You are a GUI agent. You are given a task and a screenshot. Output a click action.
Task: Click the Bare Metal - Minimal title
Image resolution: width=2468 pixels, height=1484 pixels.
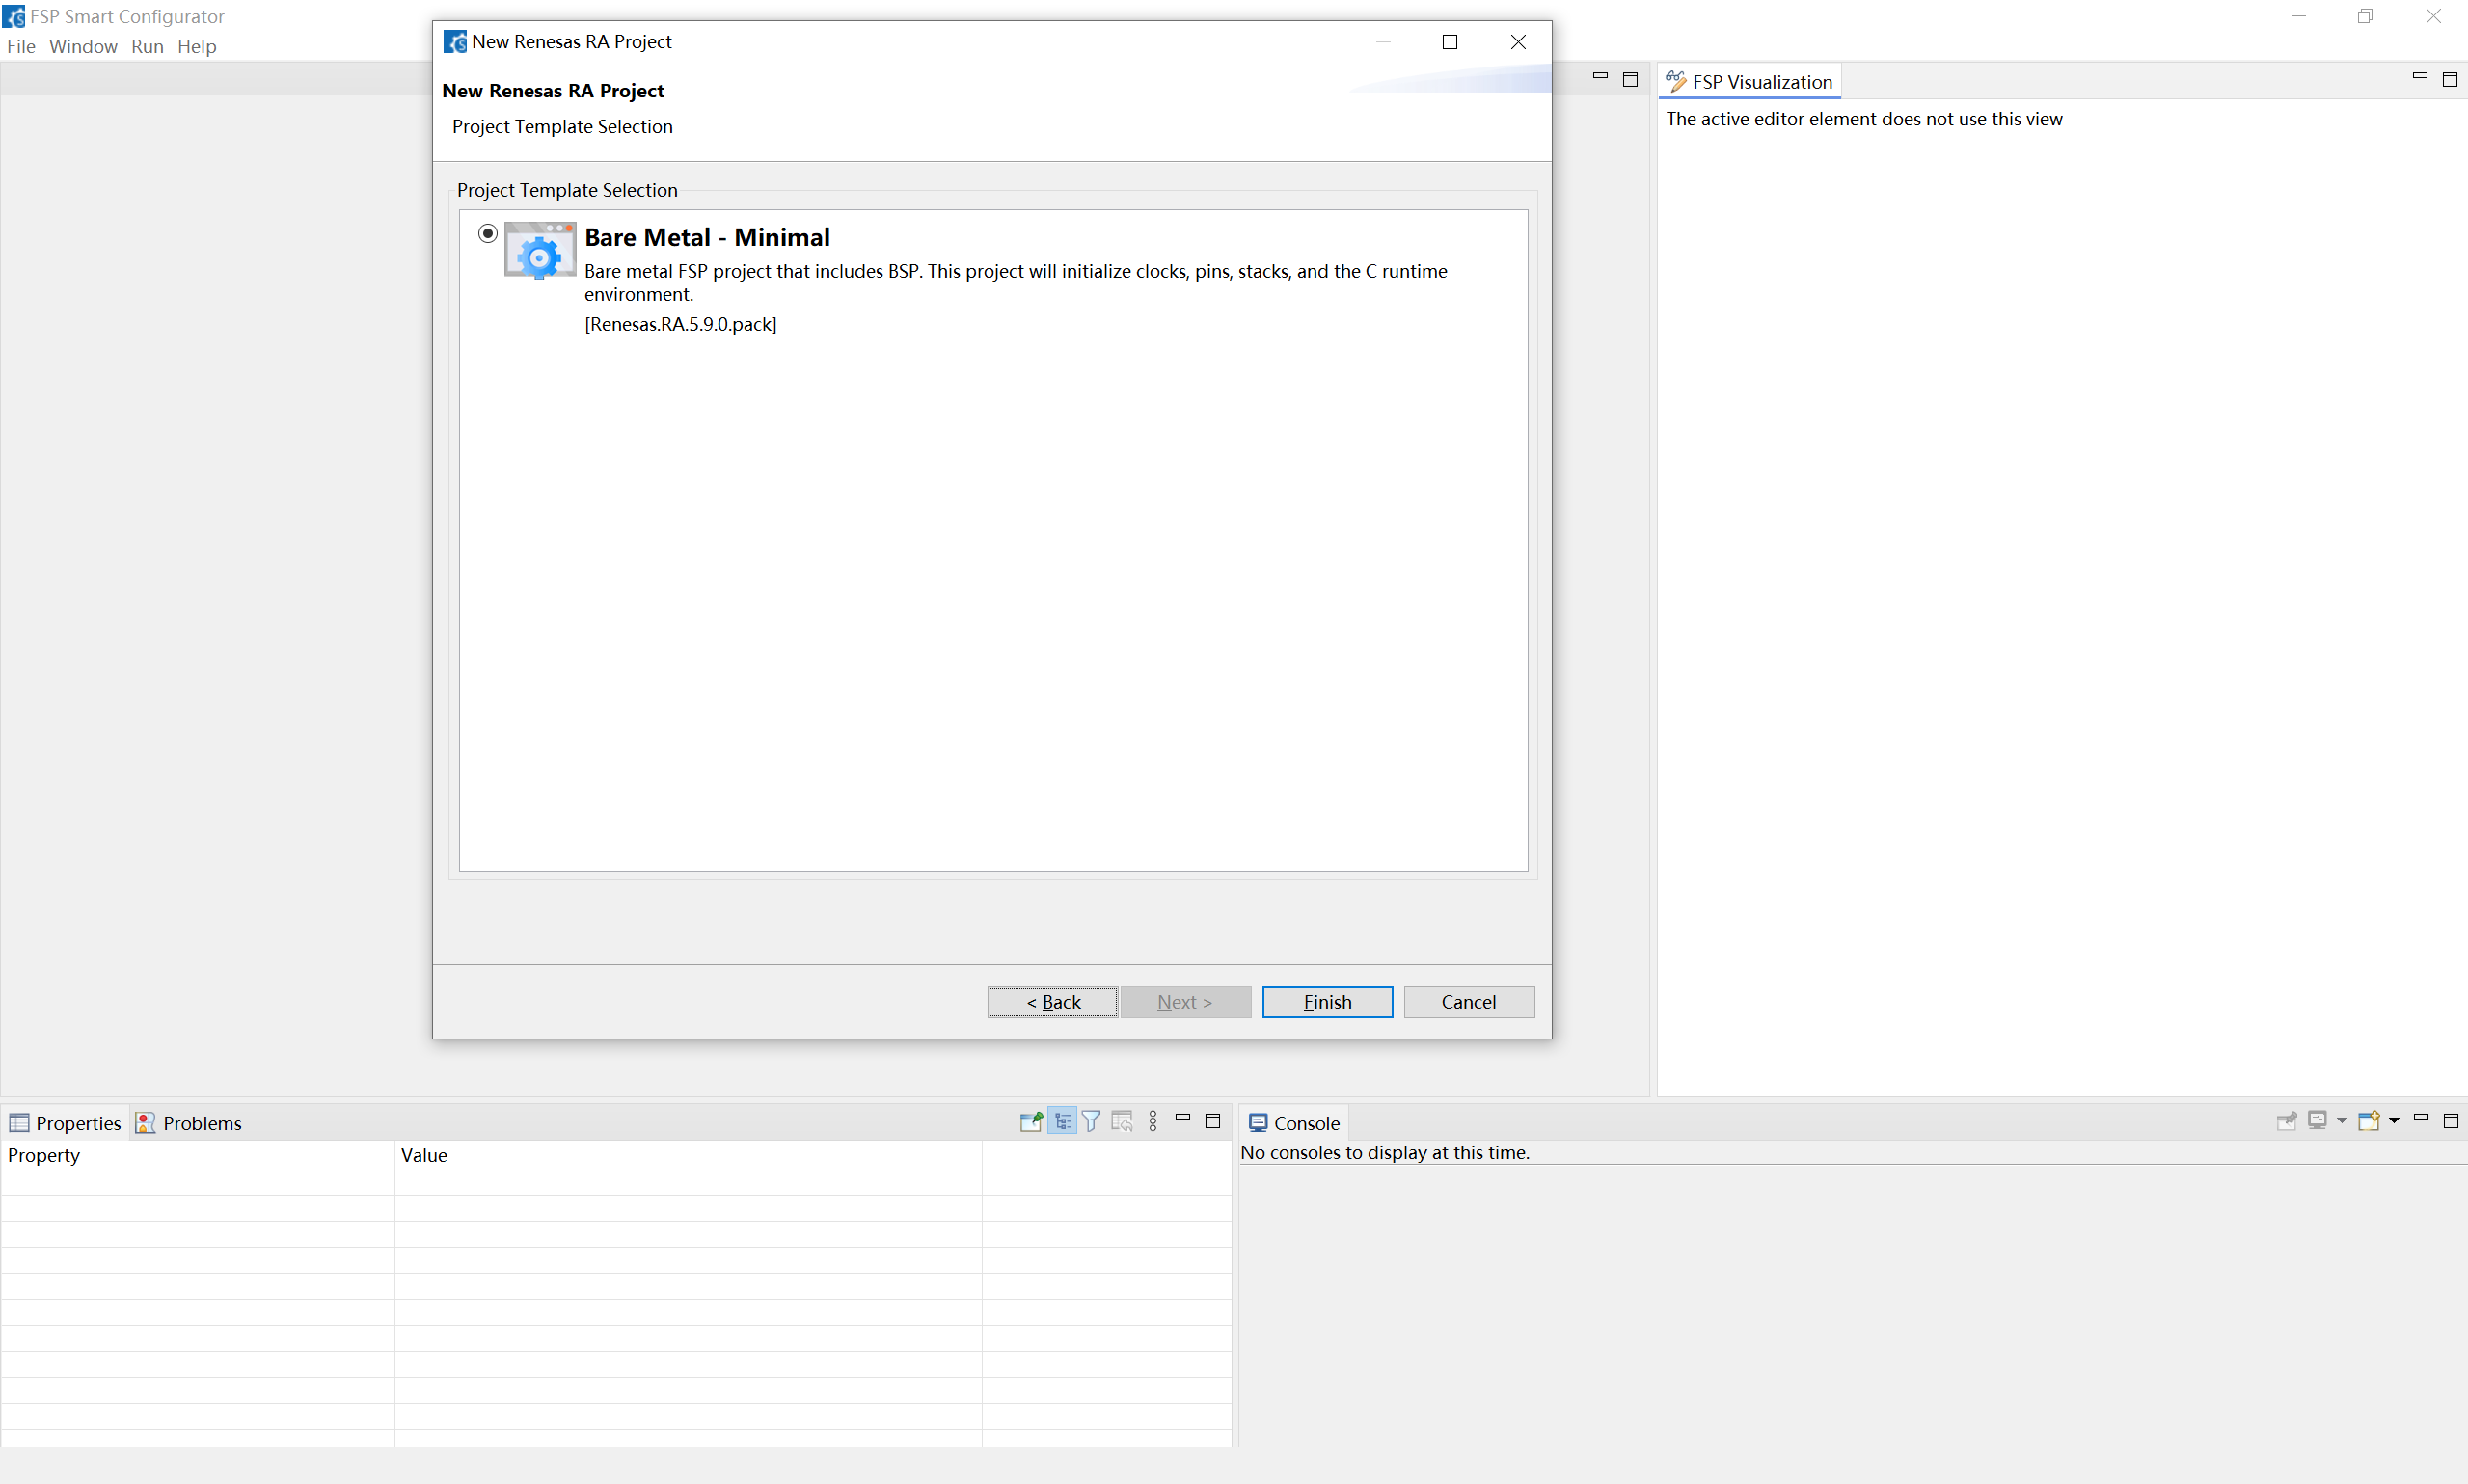coord(707,237)
